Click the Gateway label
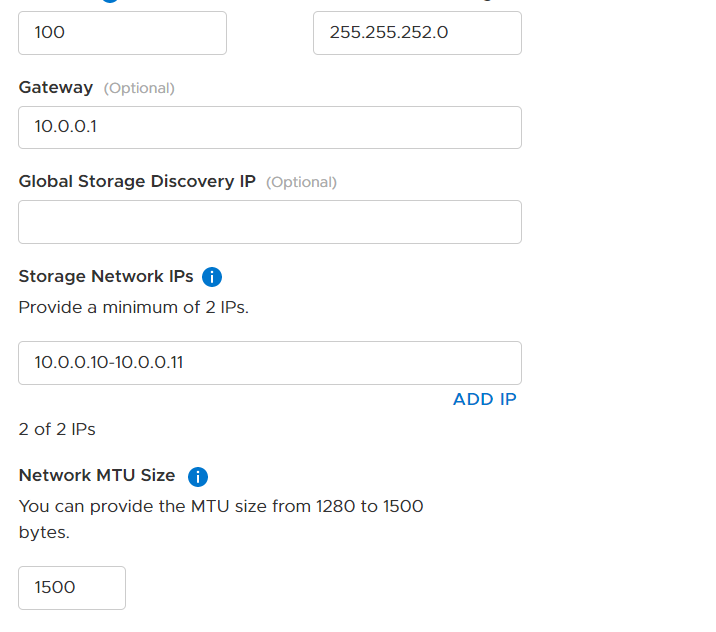Viewport: 716px width, 632px height. pyautogui.click(x=56, y=88)
